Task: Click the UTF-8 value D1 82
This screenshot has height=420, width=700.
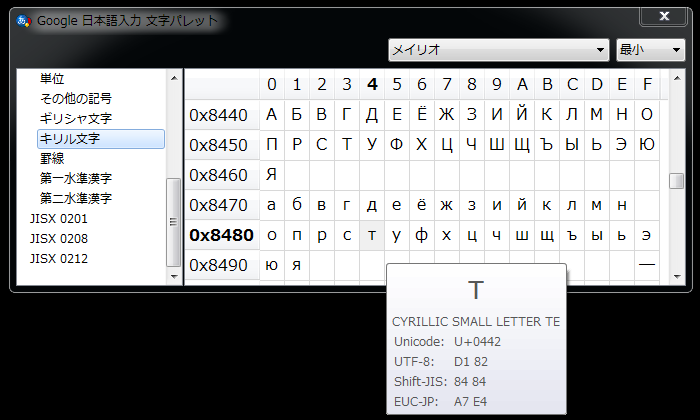Action: tap(471, 362)
